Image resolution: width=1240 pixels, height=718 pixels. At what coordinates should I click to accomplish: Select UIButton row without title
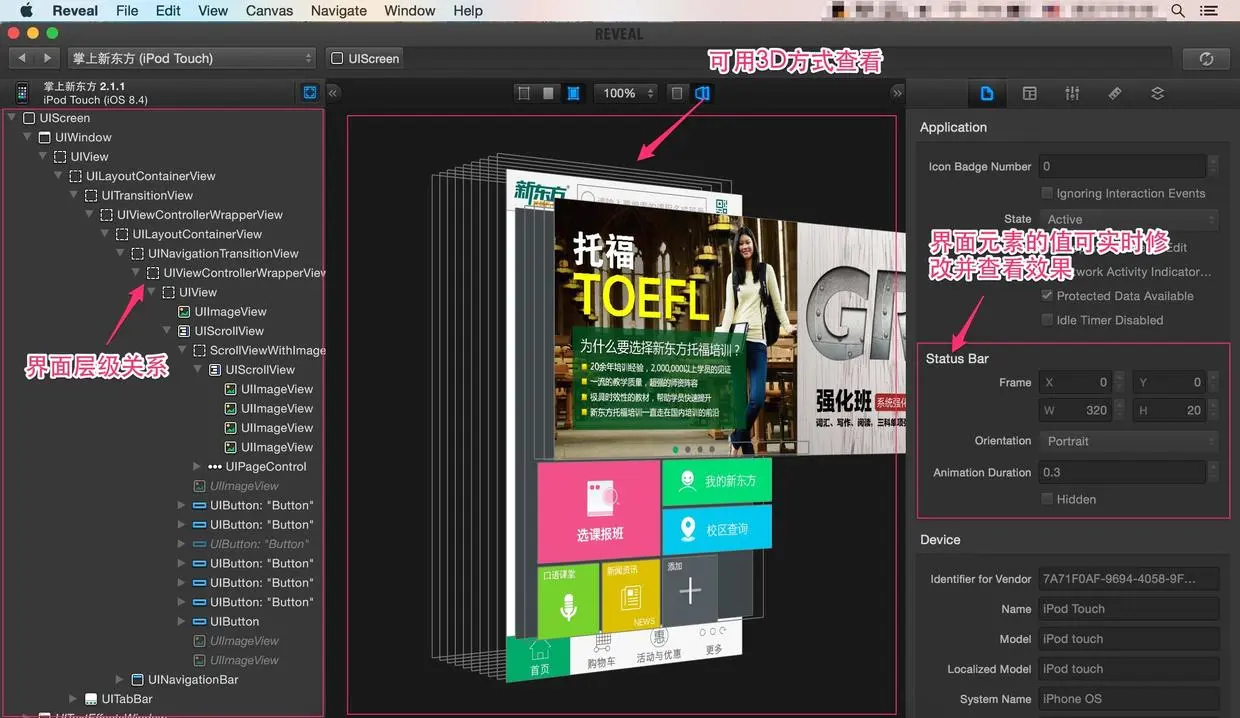coord(226,622)
